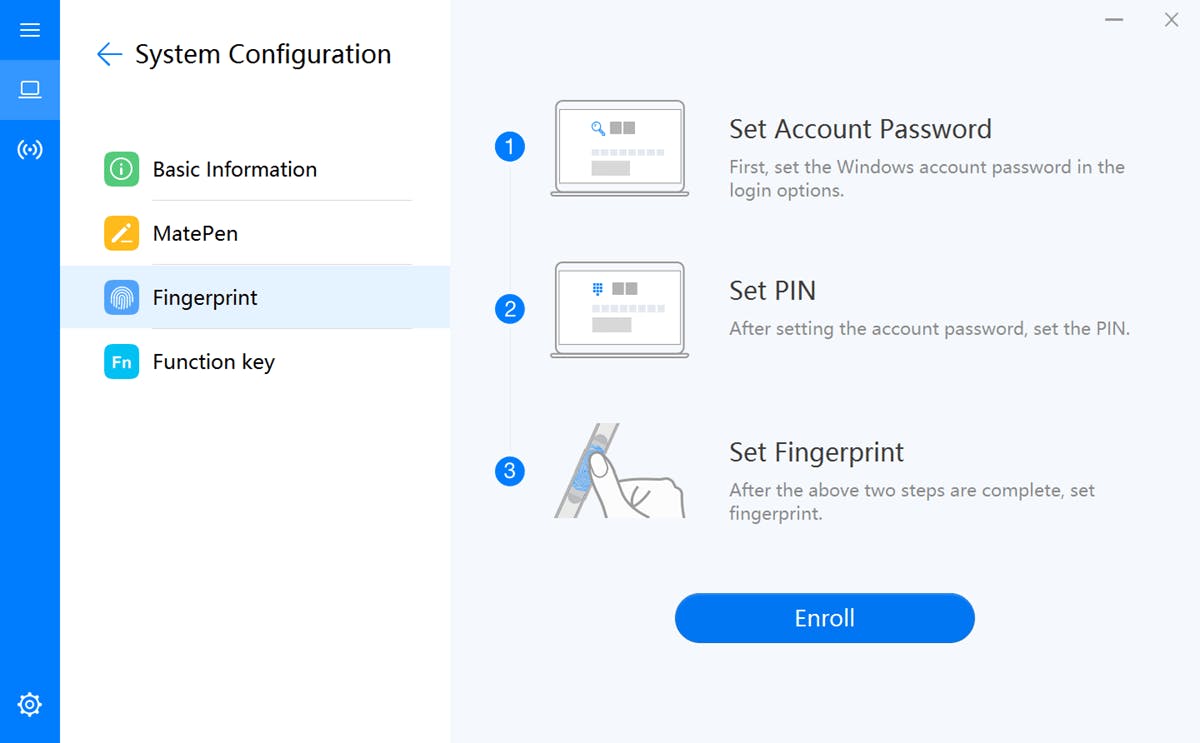Switch to the MatePen section

pos(195,233)
